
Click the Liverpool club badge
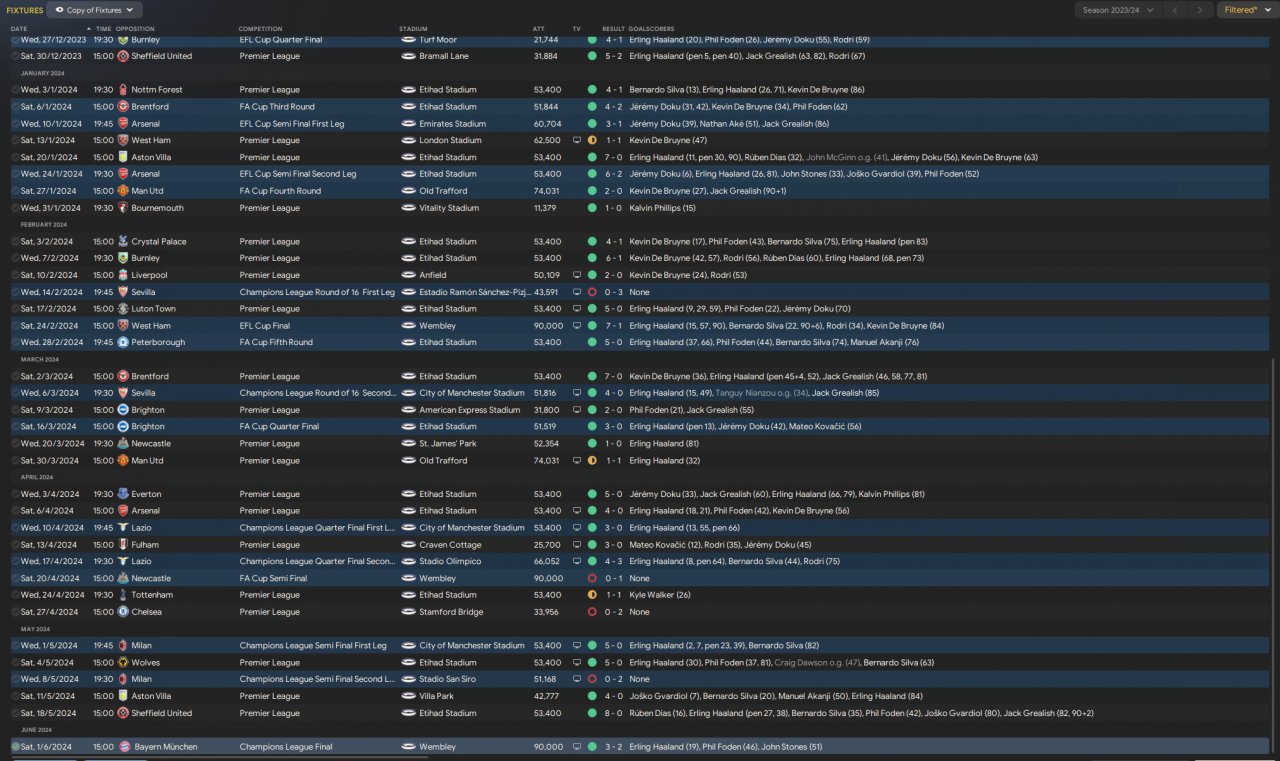click(x=123, y=275)
